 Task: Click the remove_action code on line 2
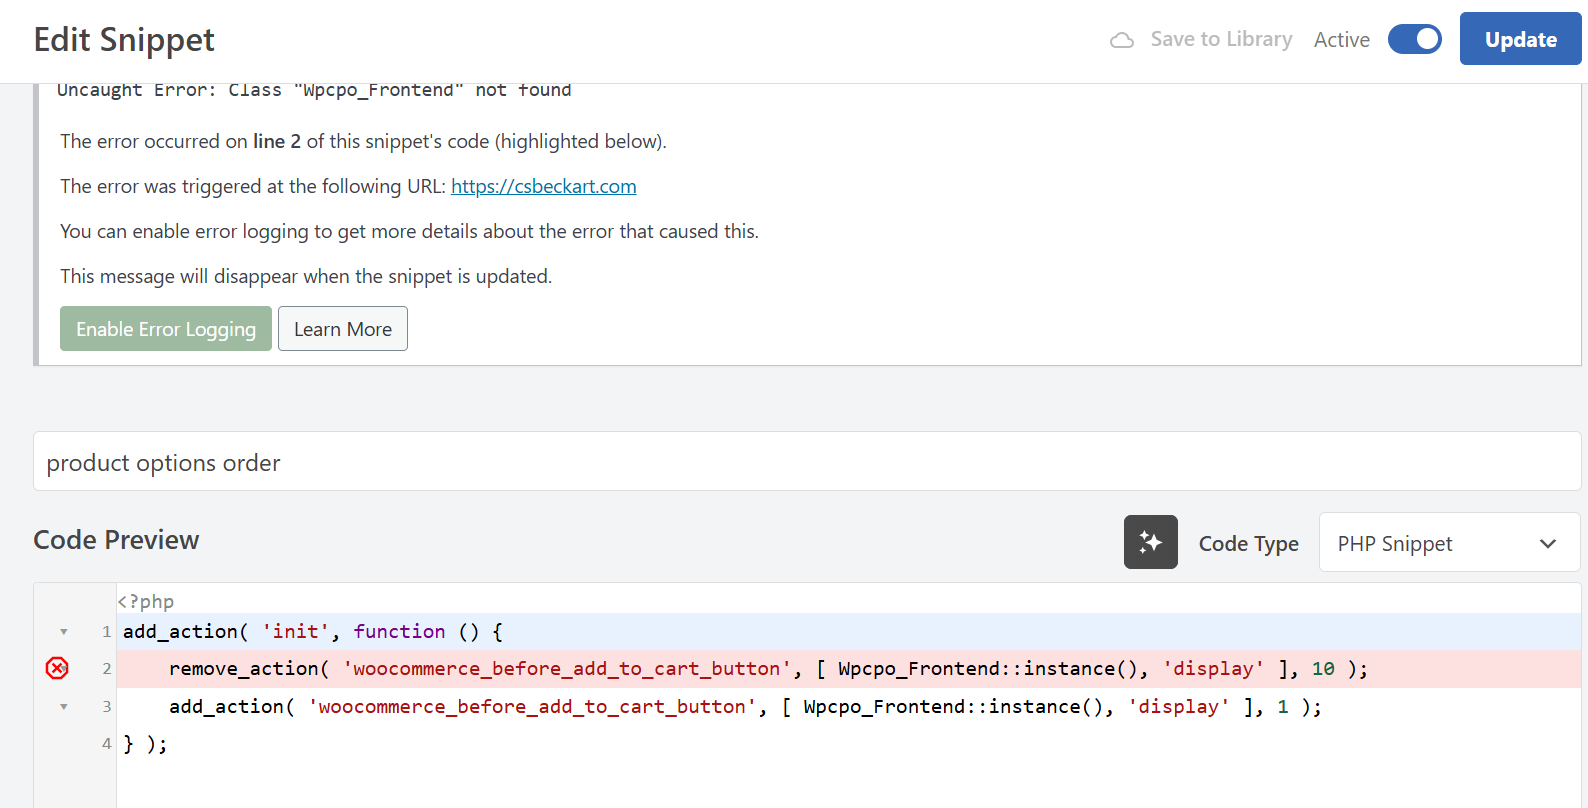pos(768,669)
